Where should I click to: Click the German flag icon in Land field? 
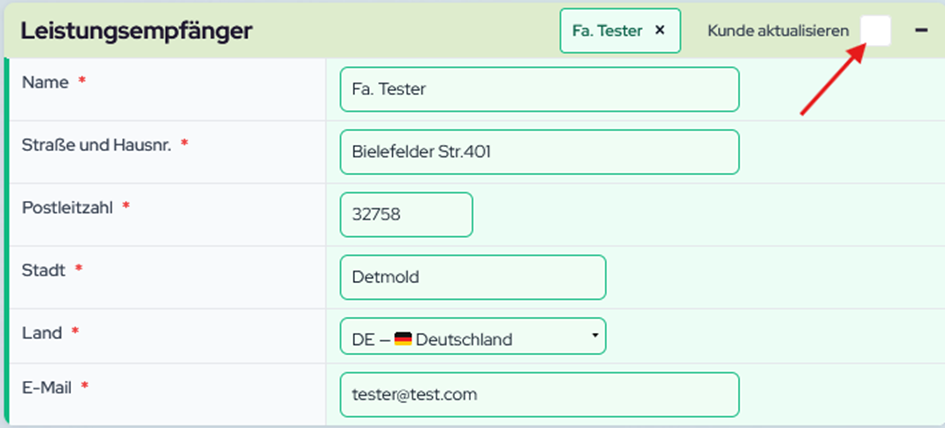click(403, 339)
